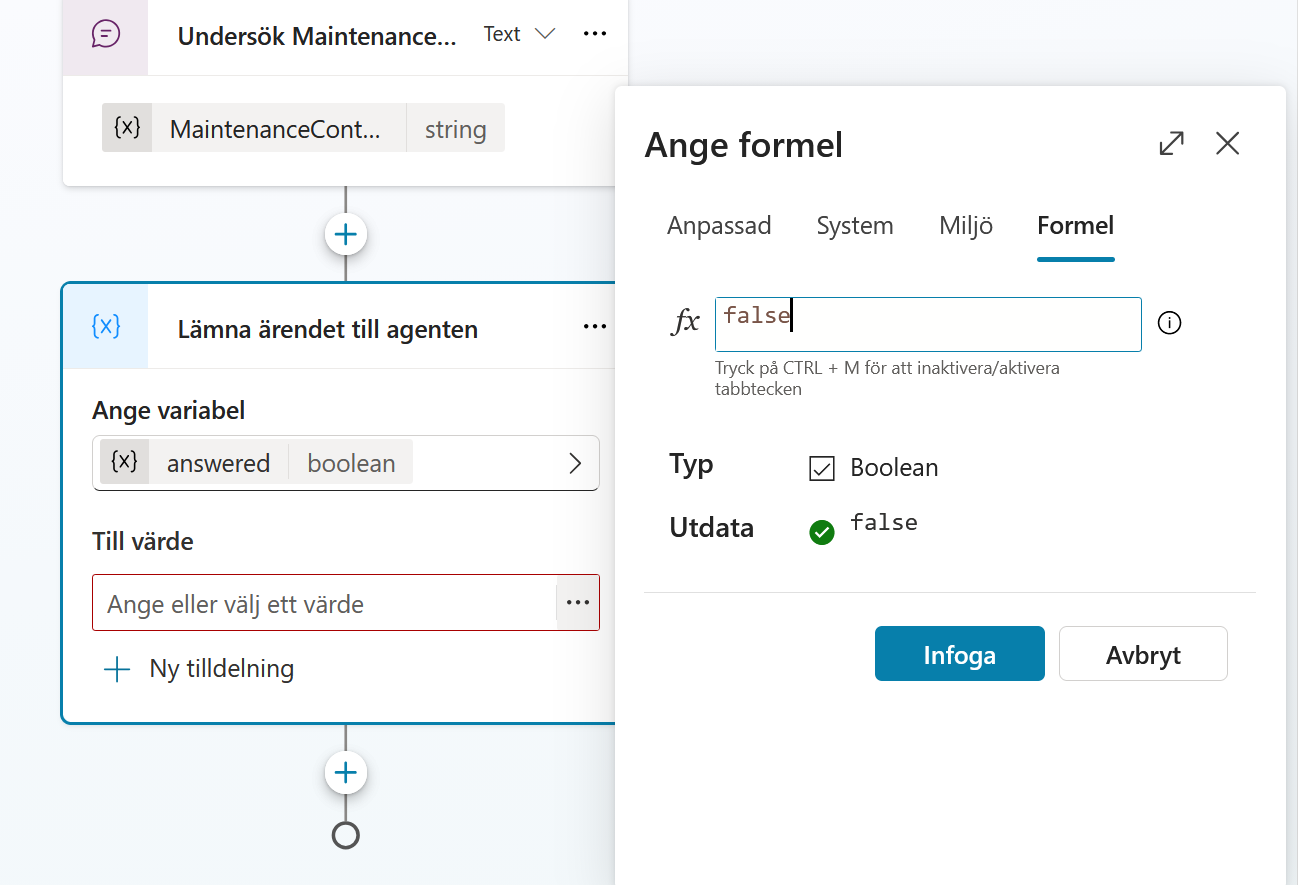Open the Text type dropdown
1298x885 pixels.
(x=519, y=34)
